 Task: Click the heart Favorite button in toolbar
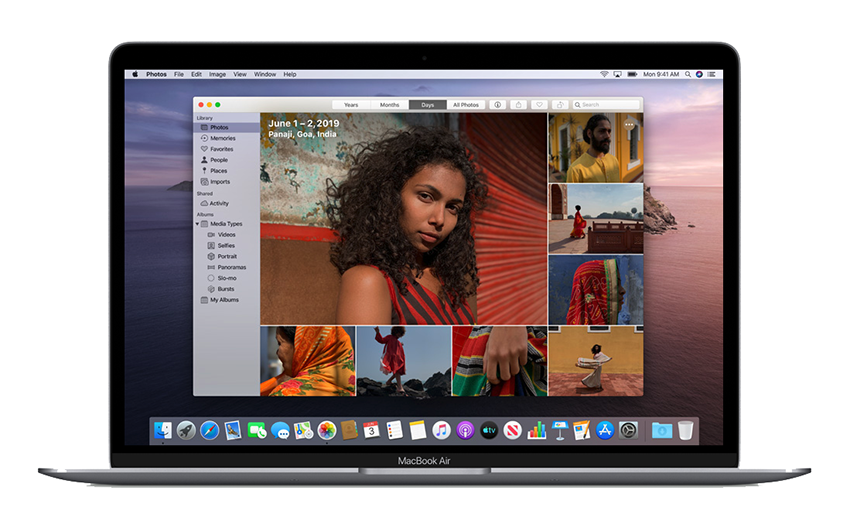coord(539,105)
